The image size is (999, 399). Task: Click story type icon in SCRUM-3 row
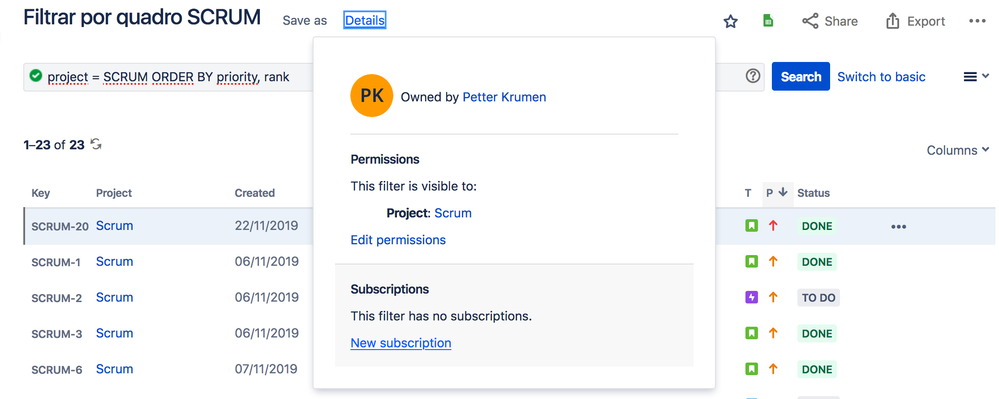tap(752, 333)
